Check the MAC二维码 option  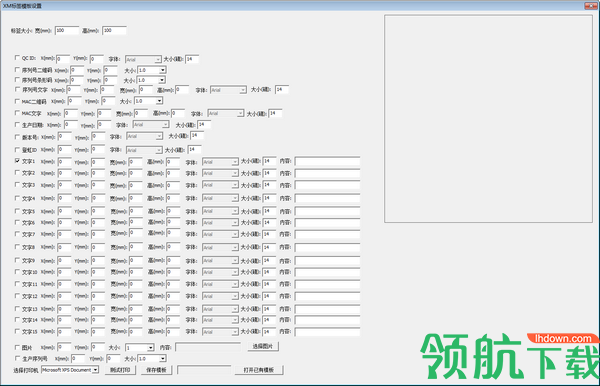point(17,101)
